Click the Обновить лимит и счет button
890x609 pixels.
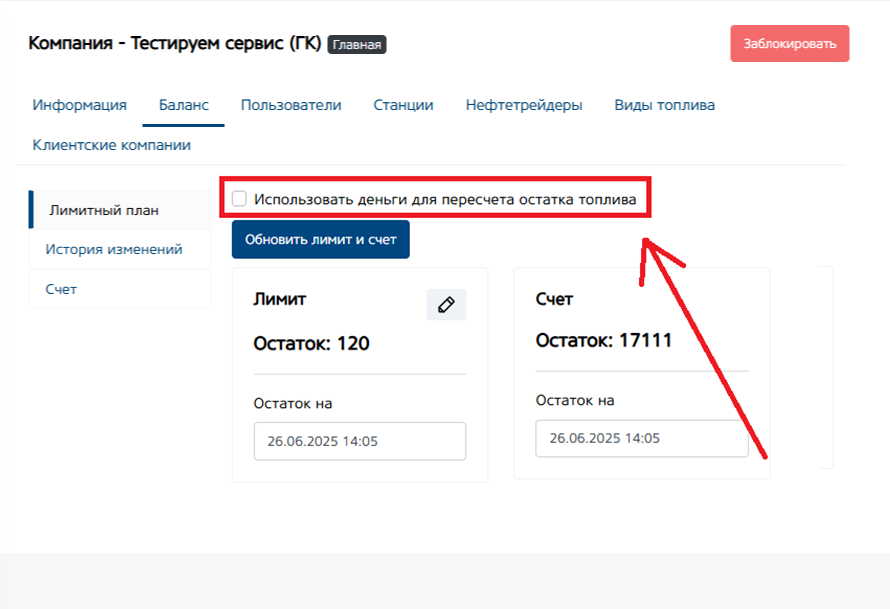point(321,240)
